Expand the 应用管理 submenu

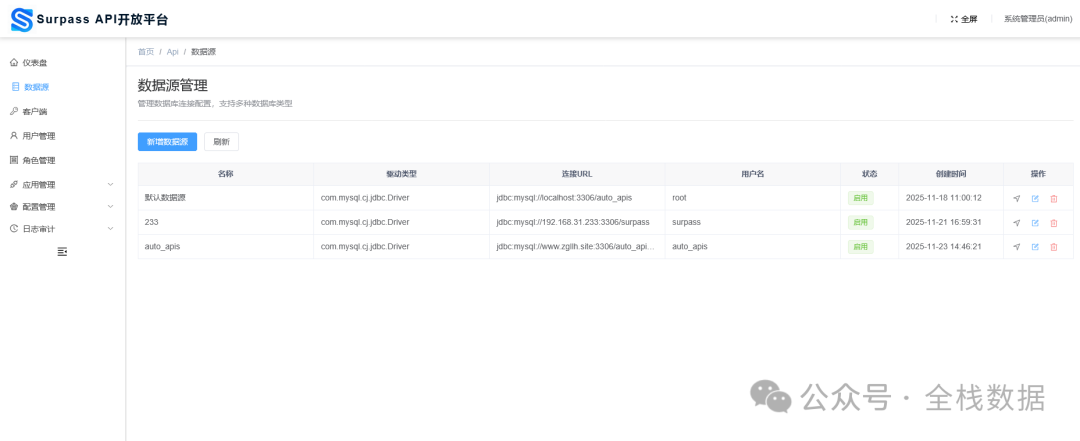click(62, 184)
